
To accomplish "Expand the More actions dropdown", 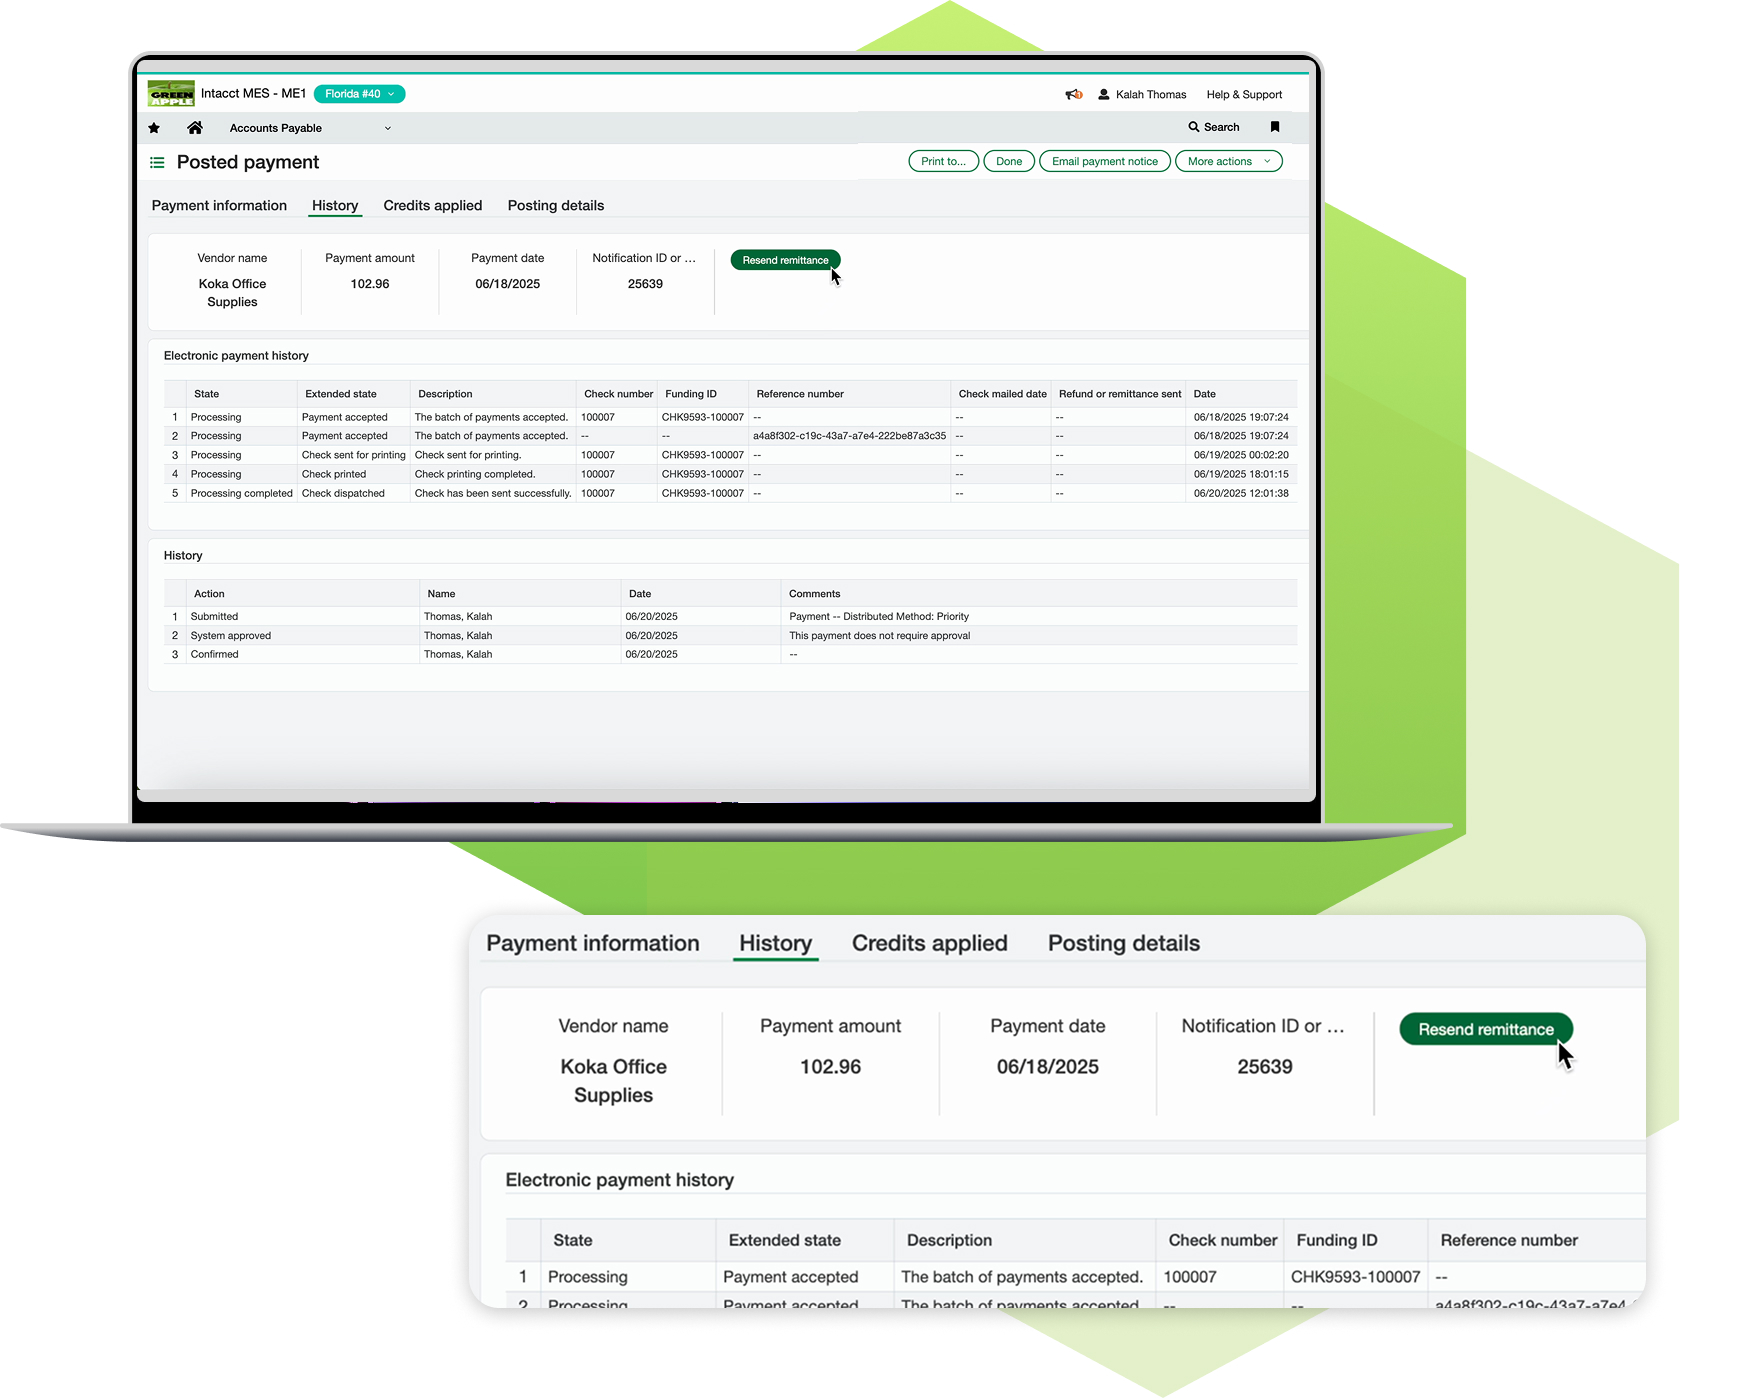I will 1228,161.
